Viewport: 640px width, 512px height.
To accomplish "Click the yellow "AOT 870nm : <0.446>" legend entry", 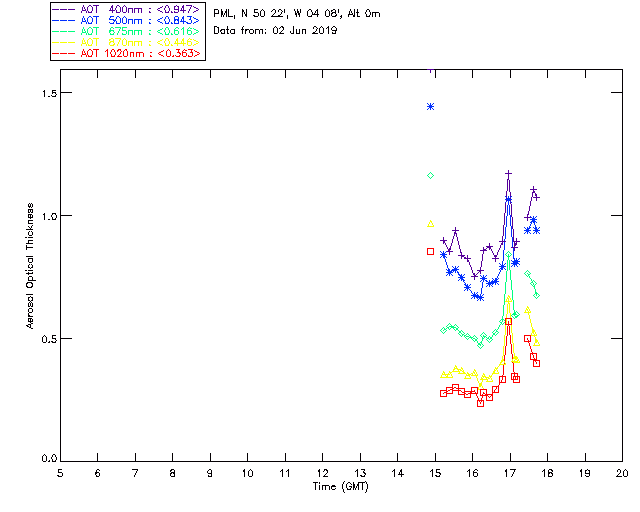I will click(126, 42).
